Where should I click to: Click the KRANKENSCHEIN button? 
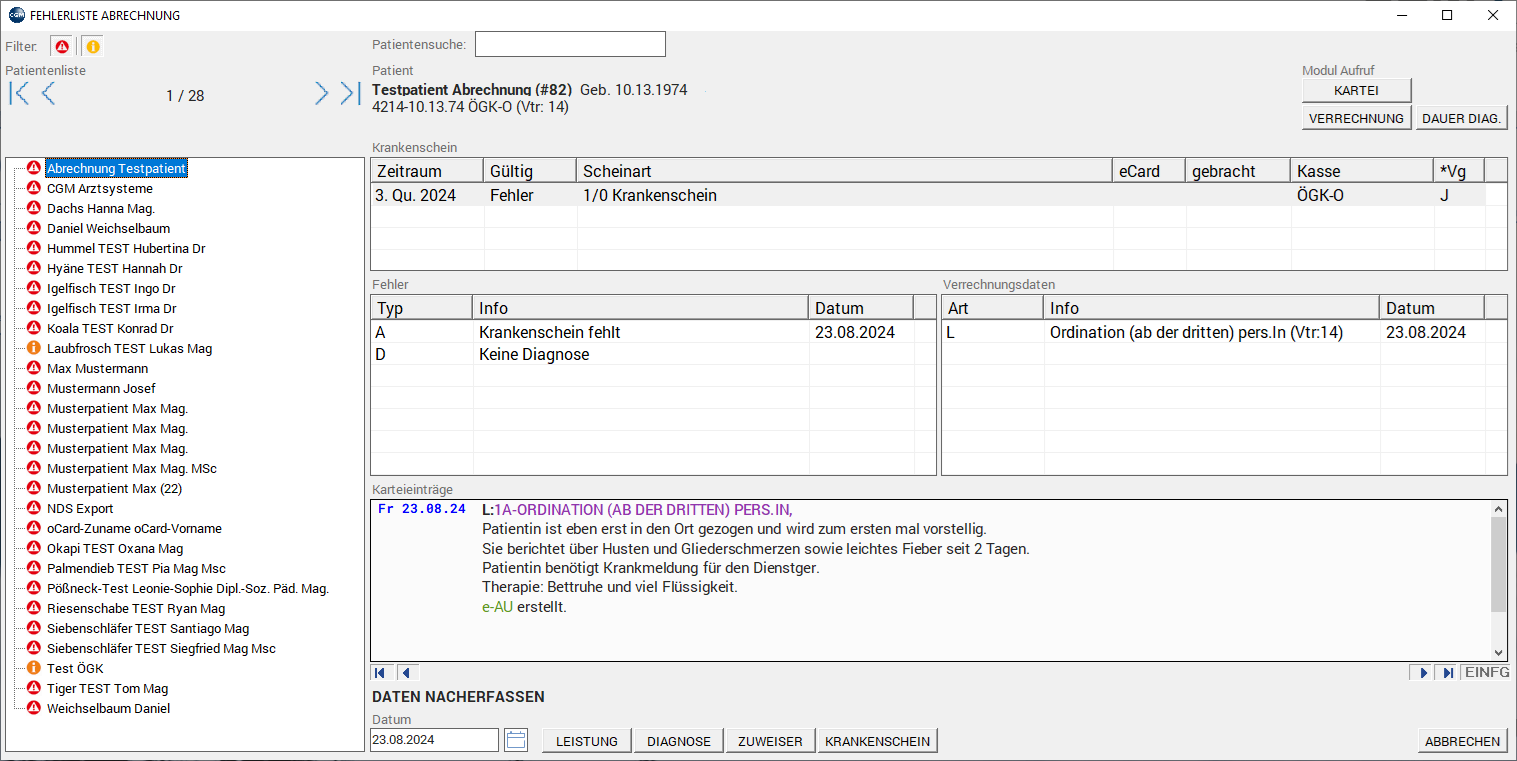coord(877,741)
